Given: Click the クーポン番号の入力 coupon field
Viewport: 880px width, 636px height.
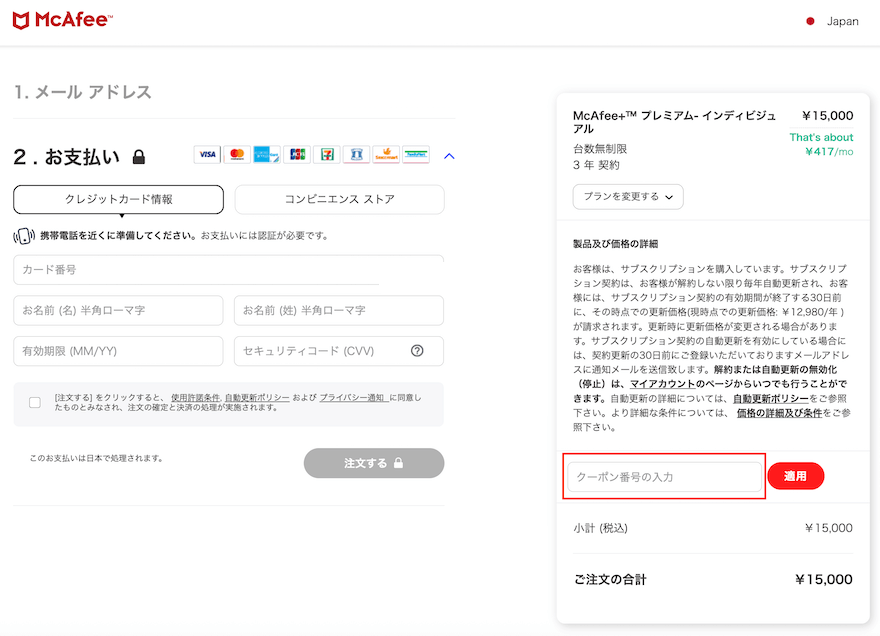Looking at the screenshot, I should coord(664,477).
